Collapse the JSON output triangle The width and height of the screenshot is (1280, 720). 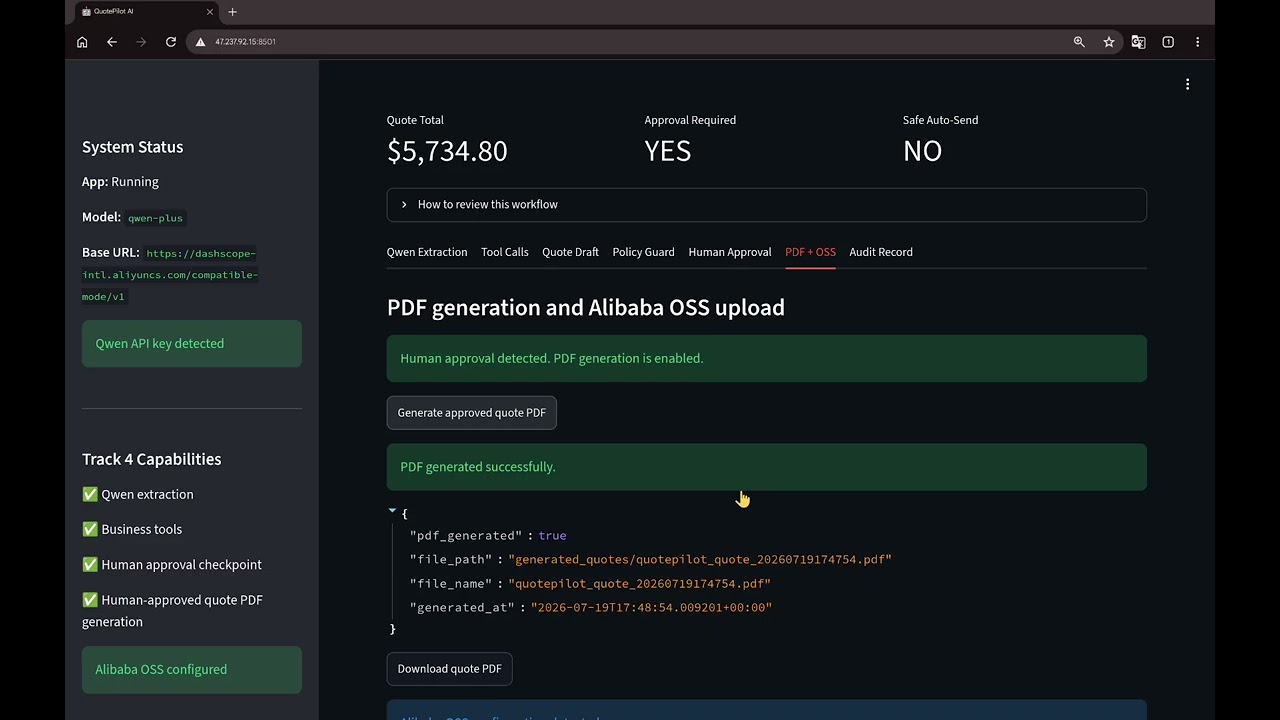[392, 511]
